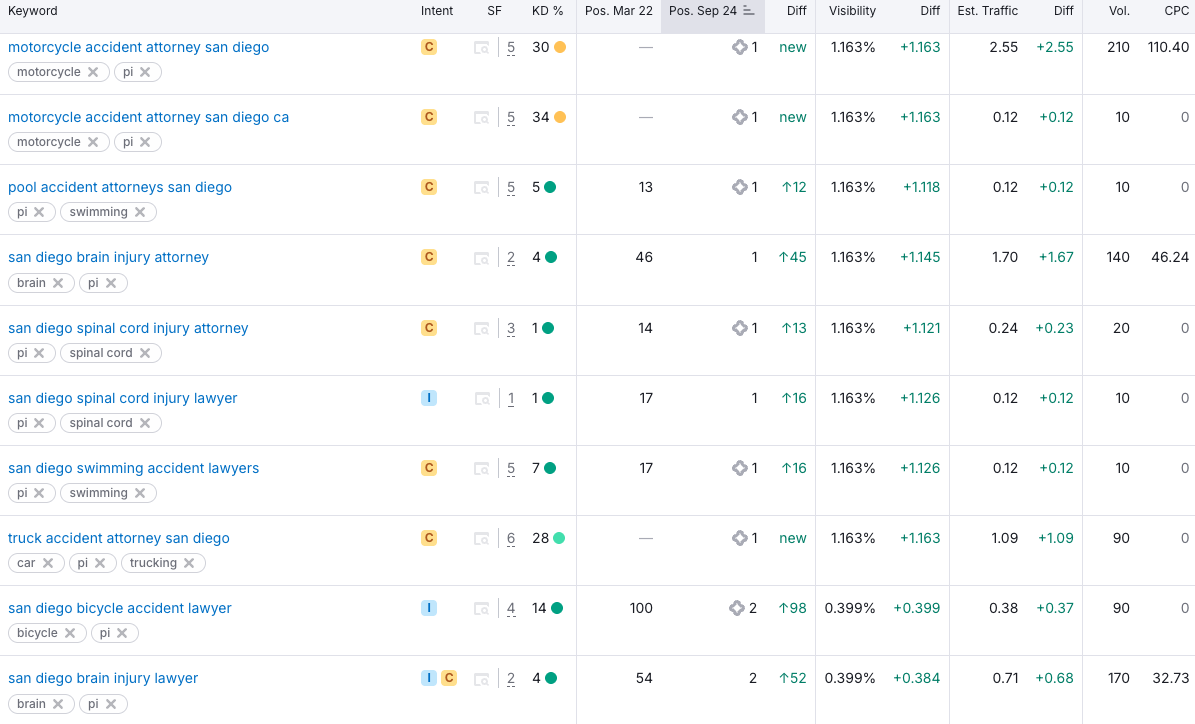Screen dimensions: 1195x724
Task: Click the KD % column header
Action: click(547, 11)
